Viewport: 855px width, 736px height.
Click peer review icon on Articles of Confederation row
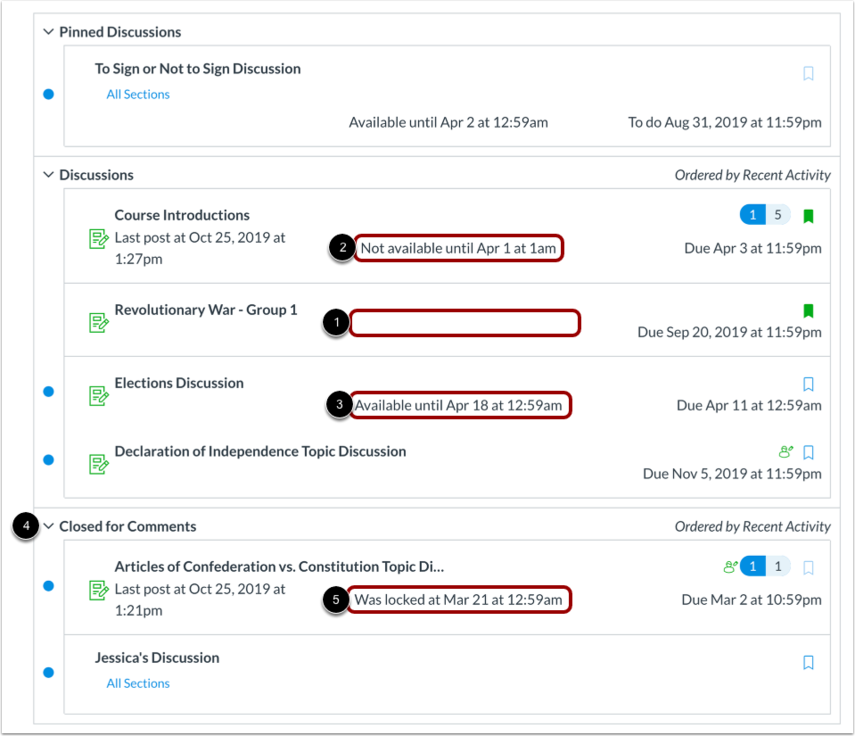tap(730, 567)
